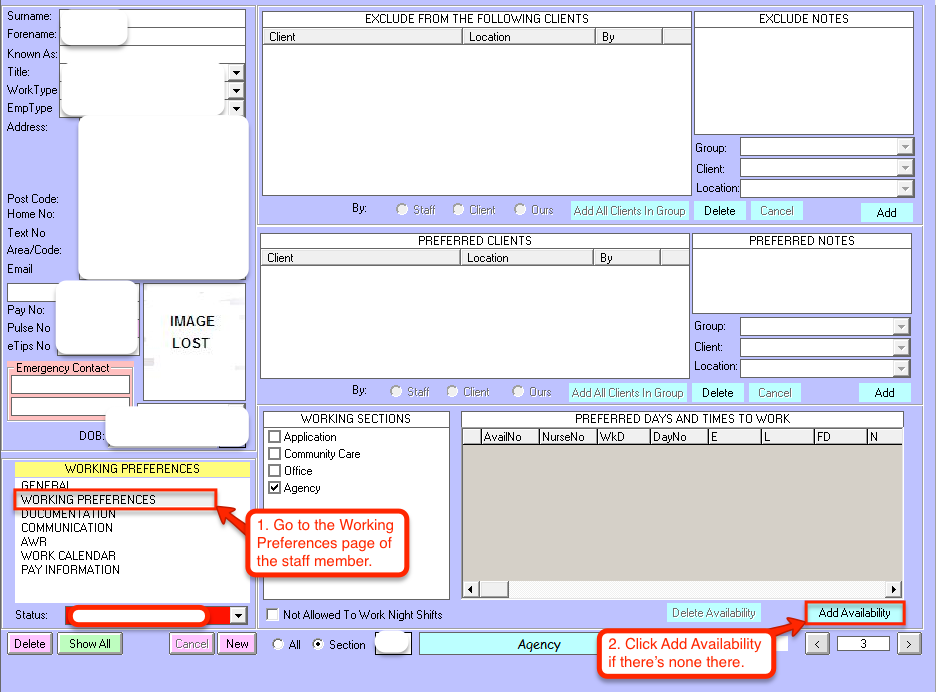Go to next record using right arrow
Screen dimensions: 936x692
click(x=908, y=644)
